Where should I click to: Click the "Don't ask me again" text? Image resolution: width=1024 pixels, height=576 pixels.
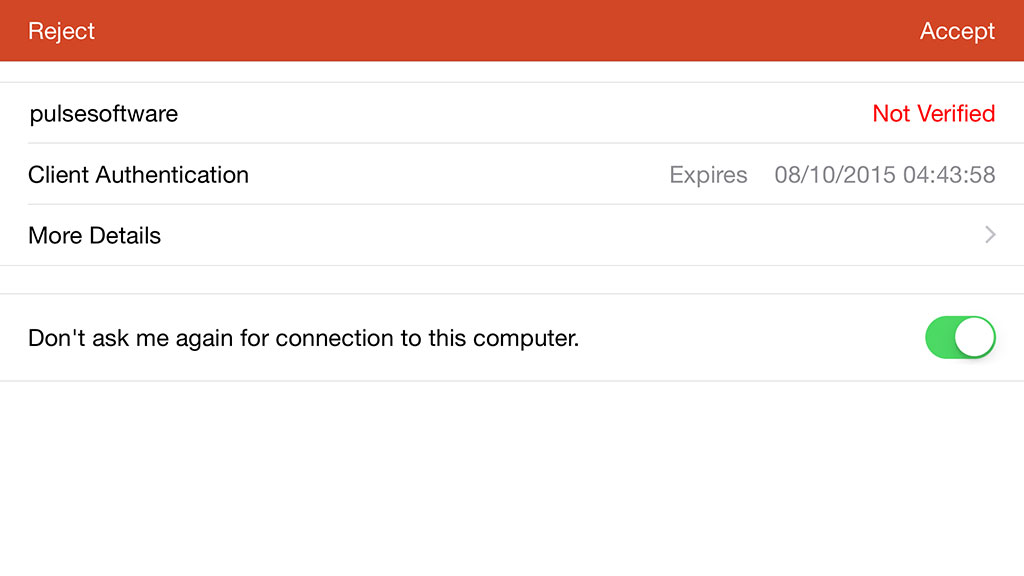point(303,338)
